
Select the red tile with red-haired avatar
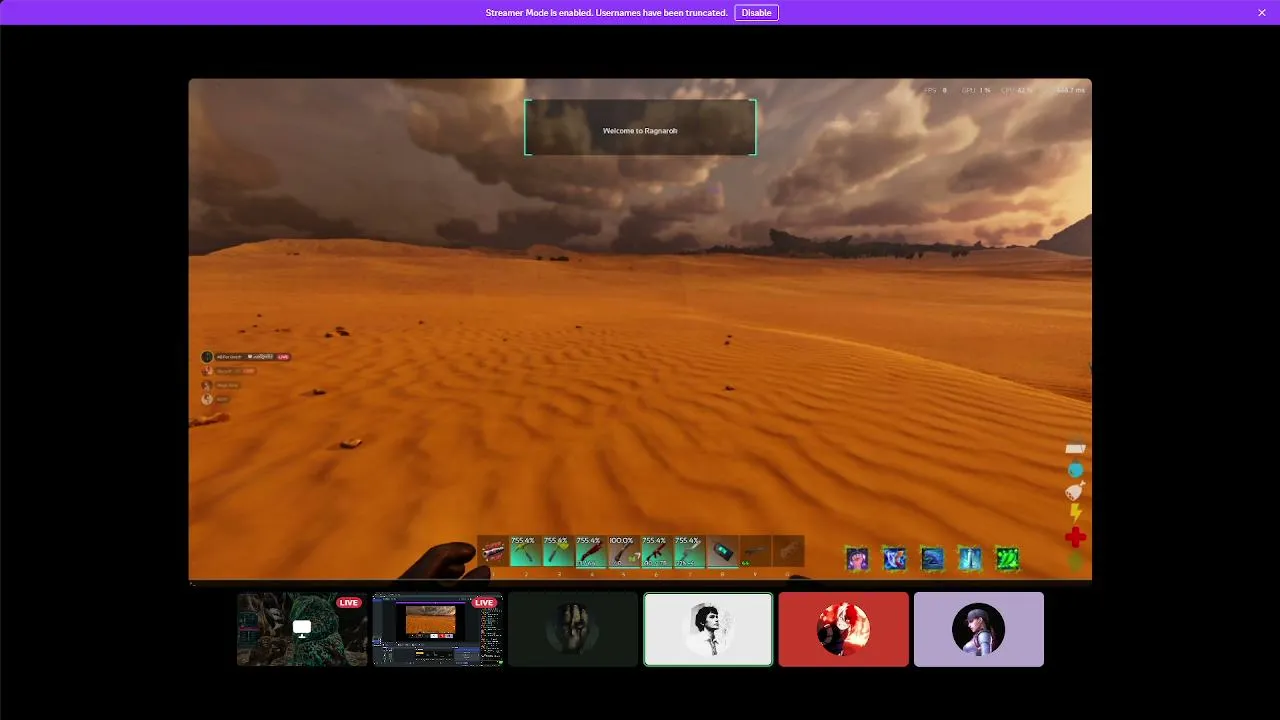(844, 629)
